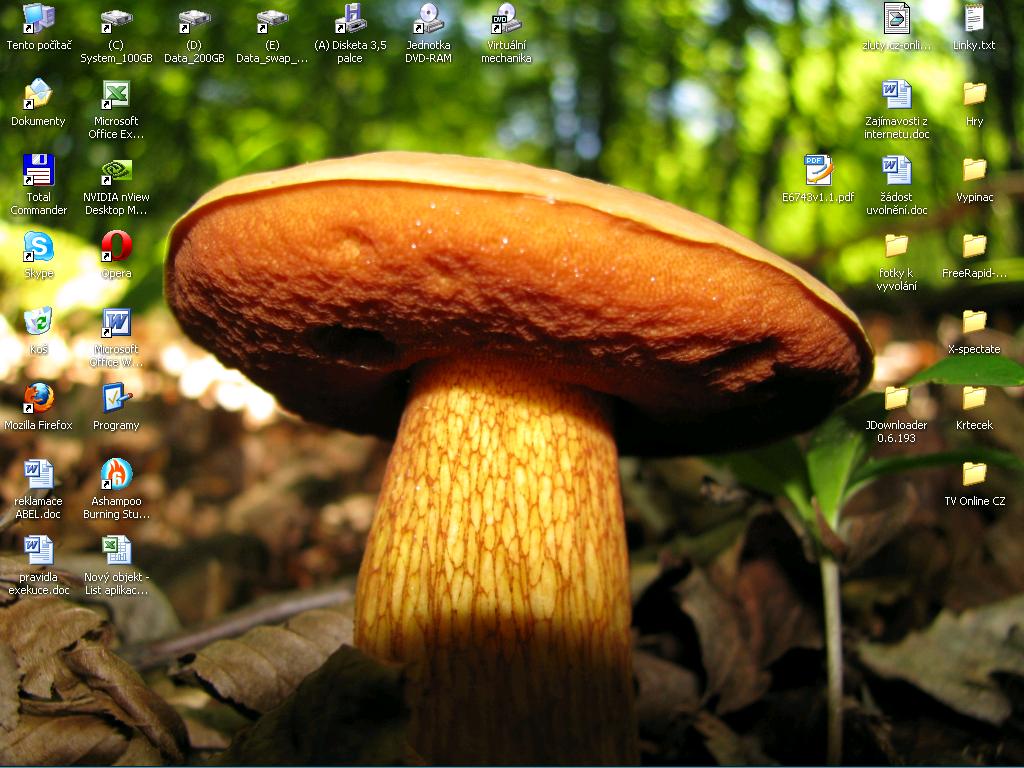Viewport: 1024px width, 768px height.
Task: Select the Tento počítač desktop icon
Action: pyautogui.click(x=38, y=19)
